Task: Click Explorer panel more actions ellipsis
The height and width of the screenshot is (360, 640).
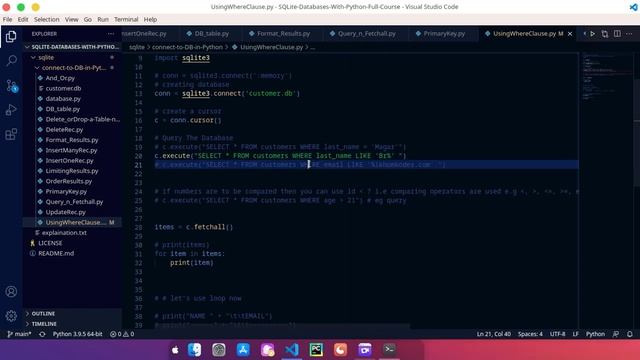Action: tap(111, 34)
